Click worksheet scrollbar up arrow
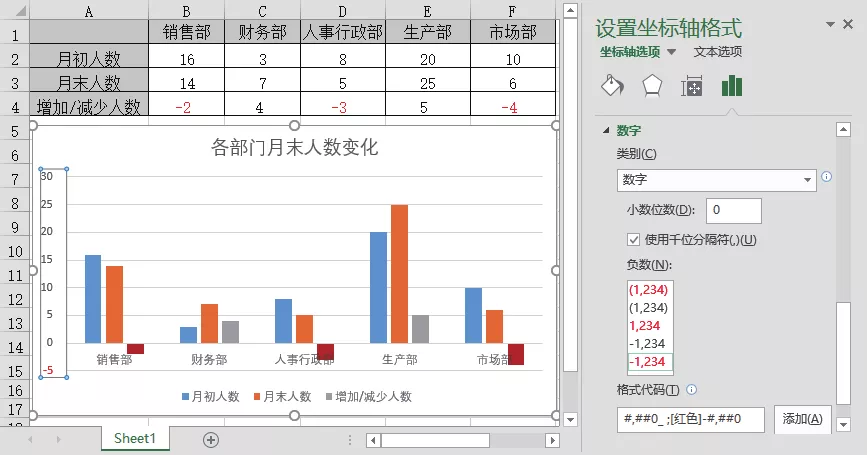The height and width of the screenshot is (455, 867). click(570, 11)
